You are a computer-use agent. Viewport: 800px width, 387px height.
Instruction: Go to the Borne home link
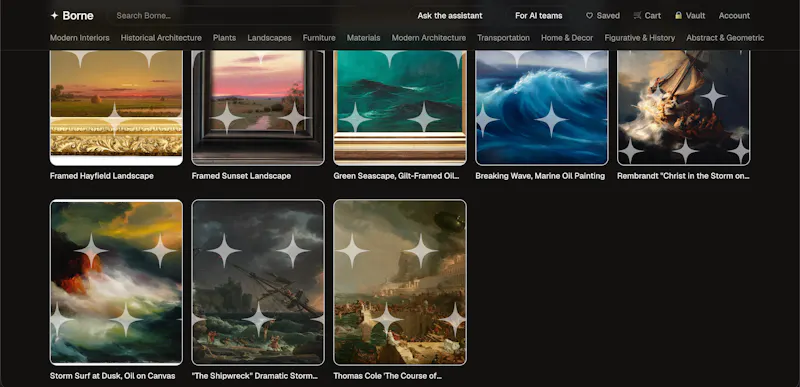coord(72,16)
